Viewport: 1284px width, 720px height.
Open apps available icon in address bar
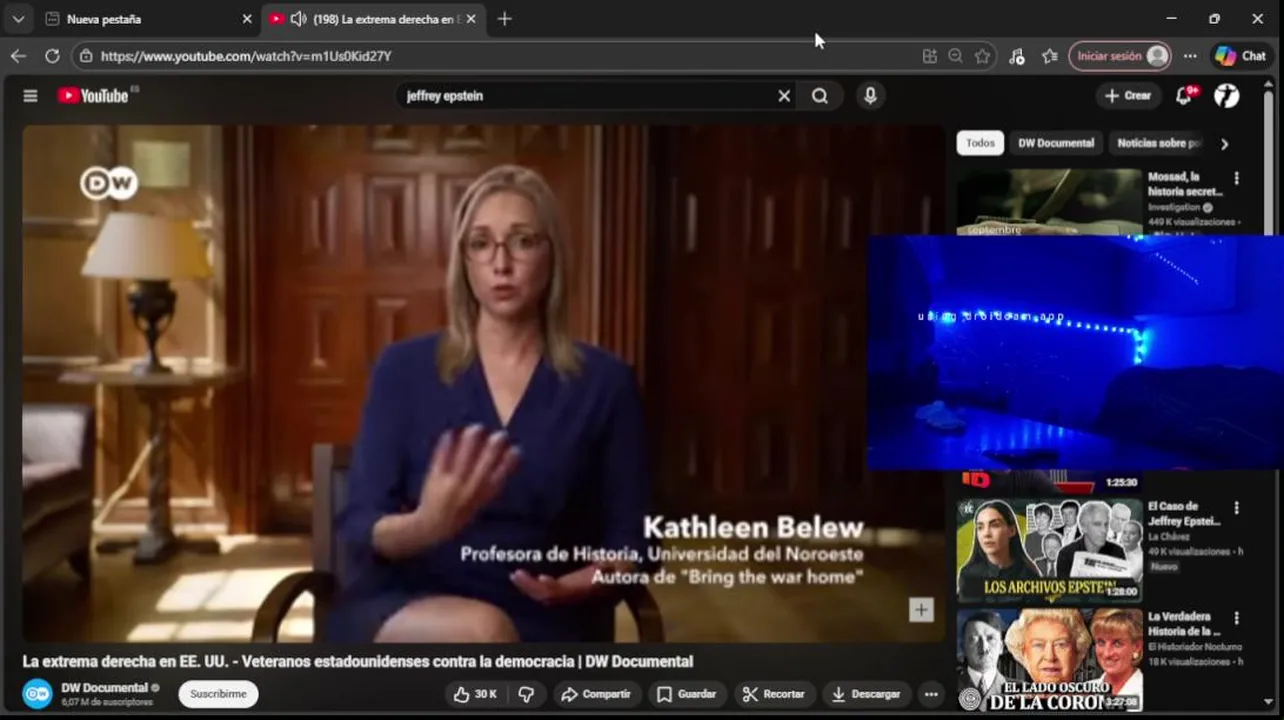tap(930, 56)
